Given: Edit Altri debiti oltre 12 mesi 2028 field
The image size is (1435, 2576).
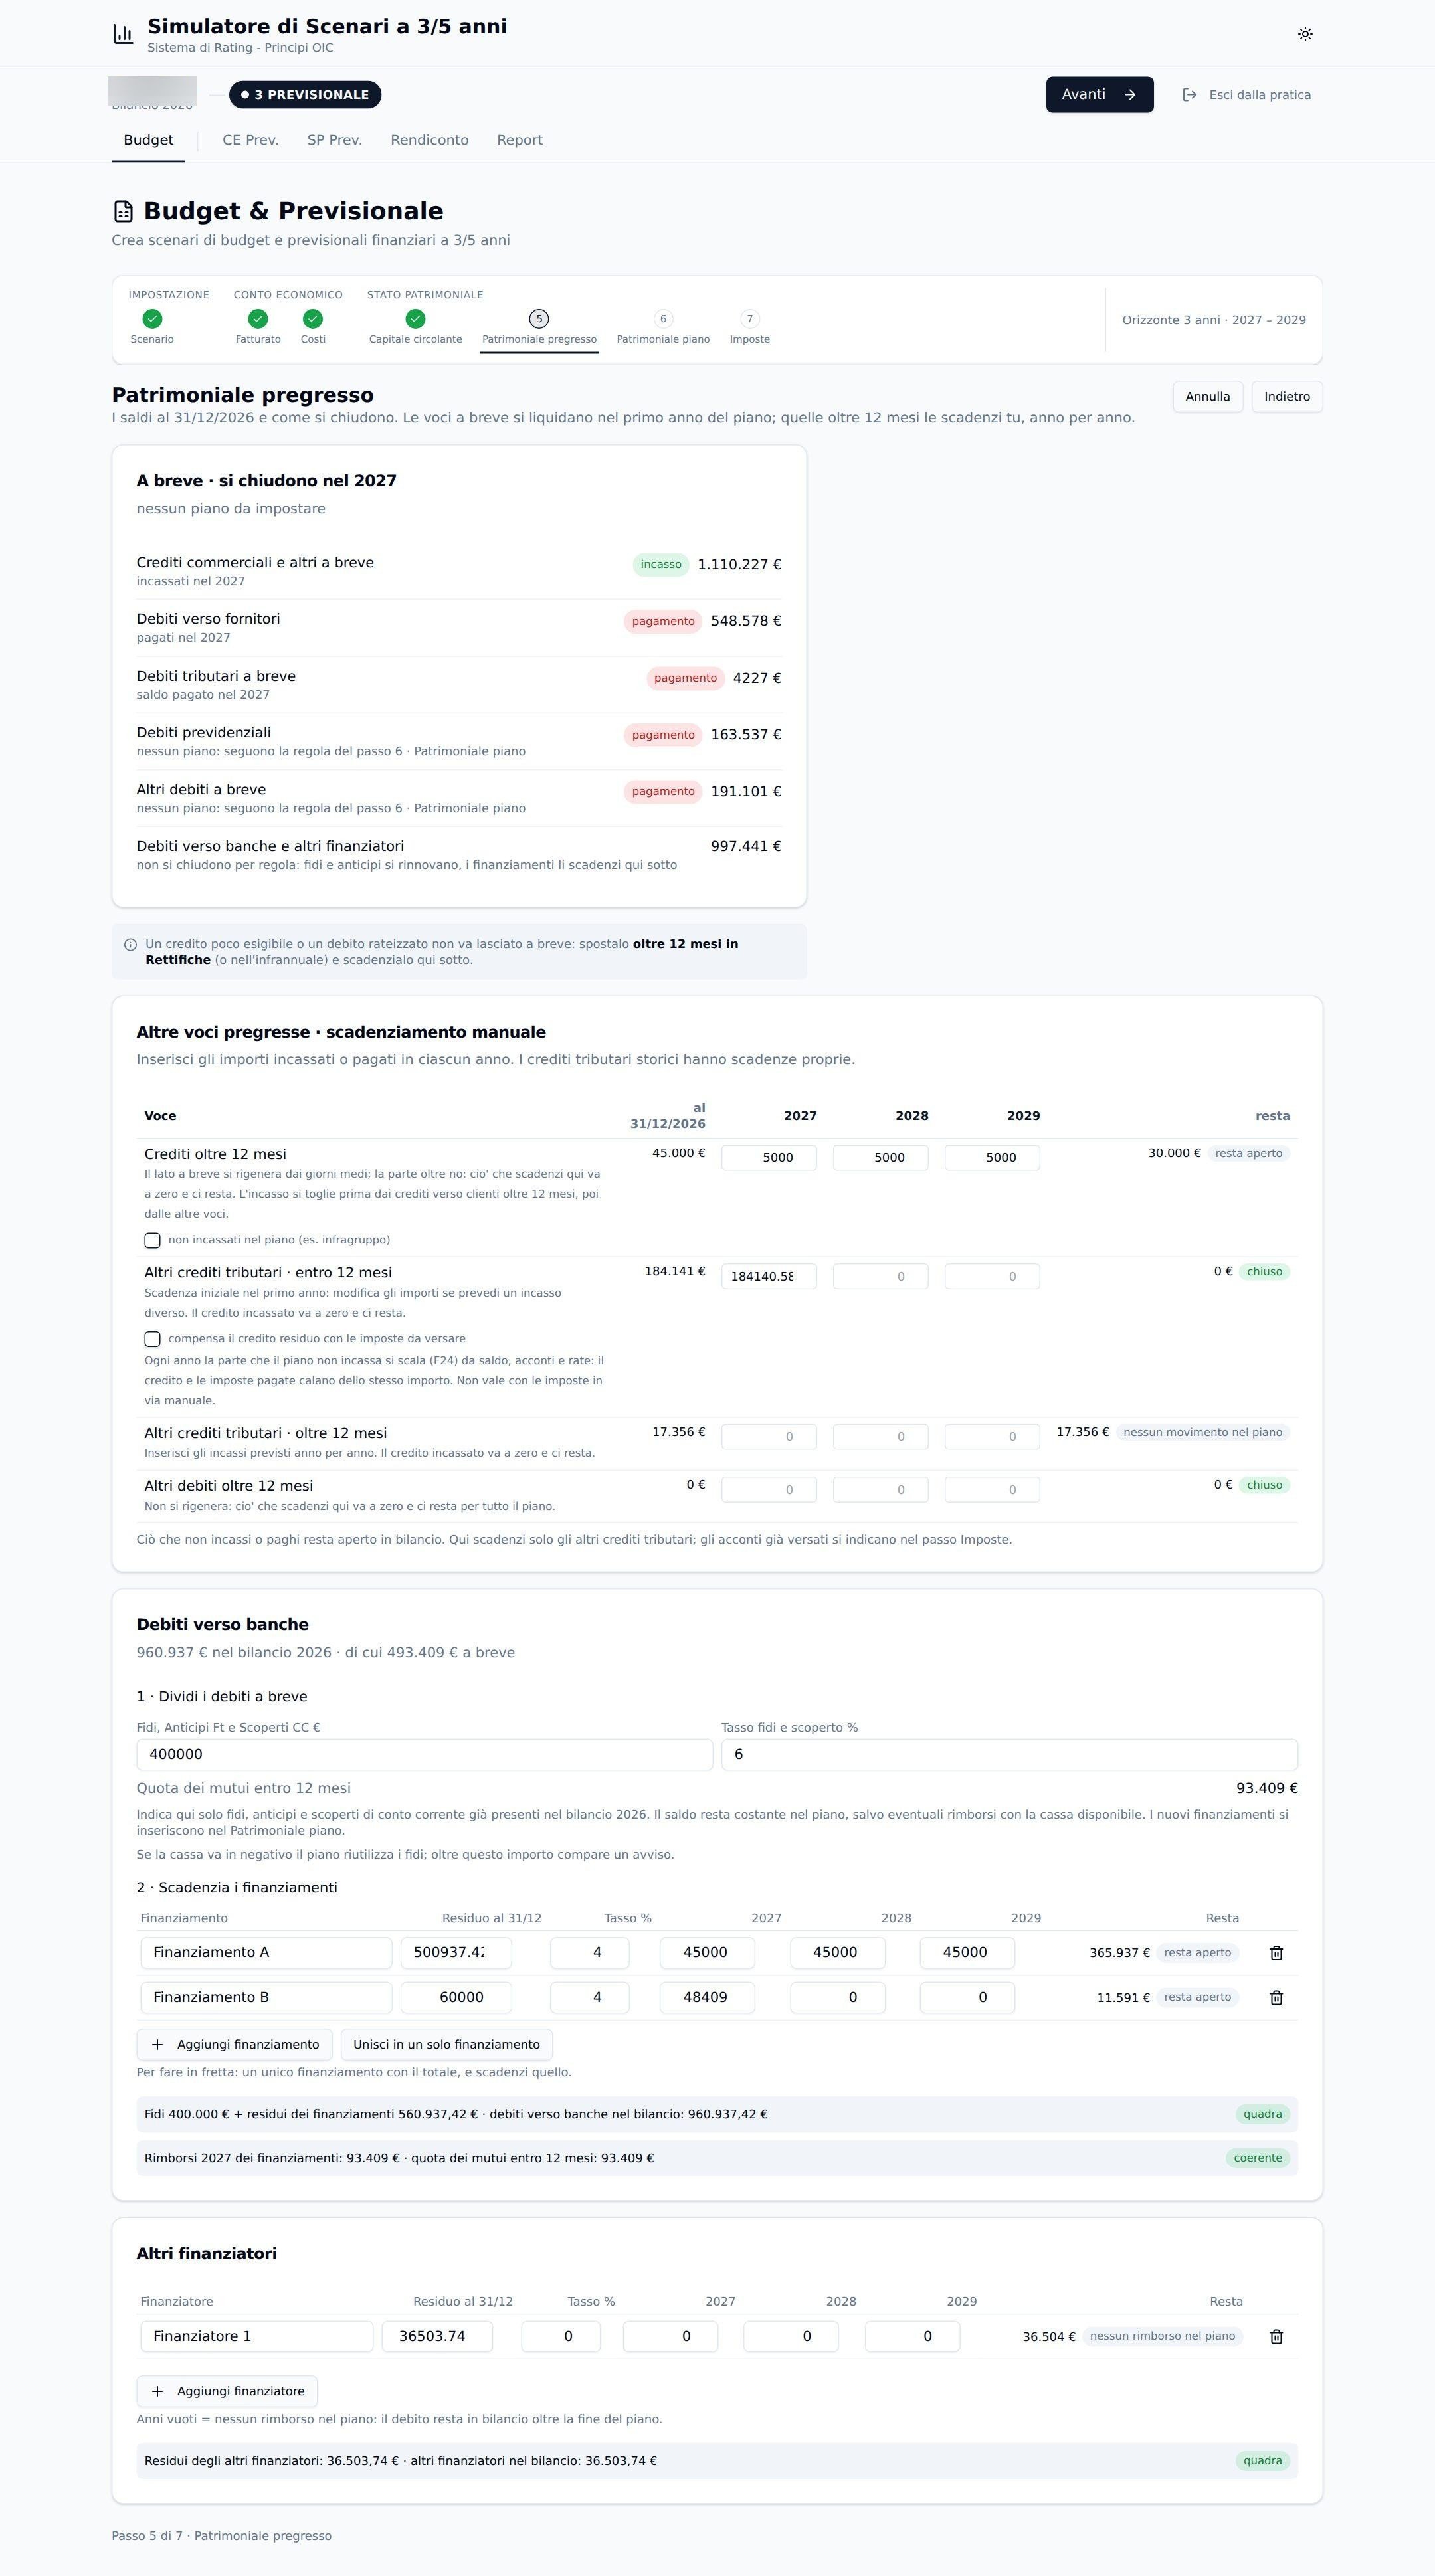Looking at the screenshot, I should point(880,1490).
